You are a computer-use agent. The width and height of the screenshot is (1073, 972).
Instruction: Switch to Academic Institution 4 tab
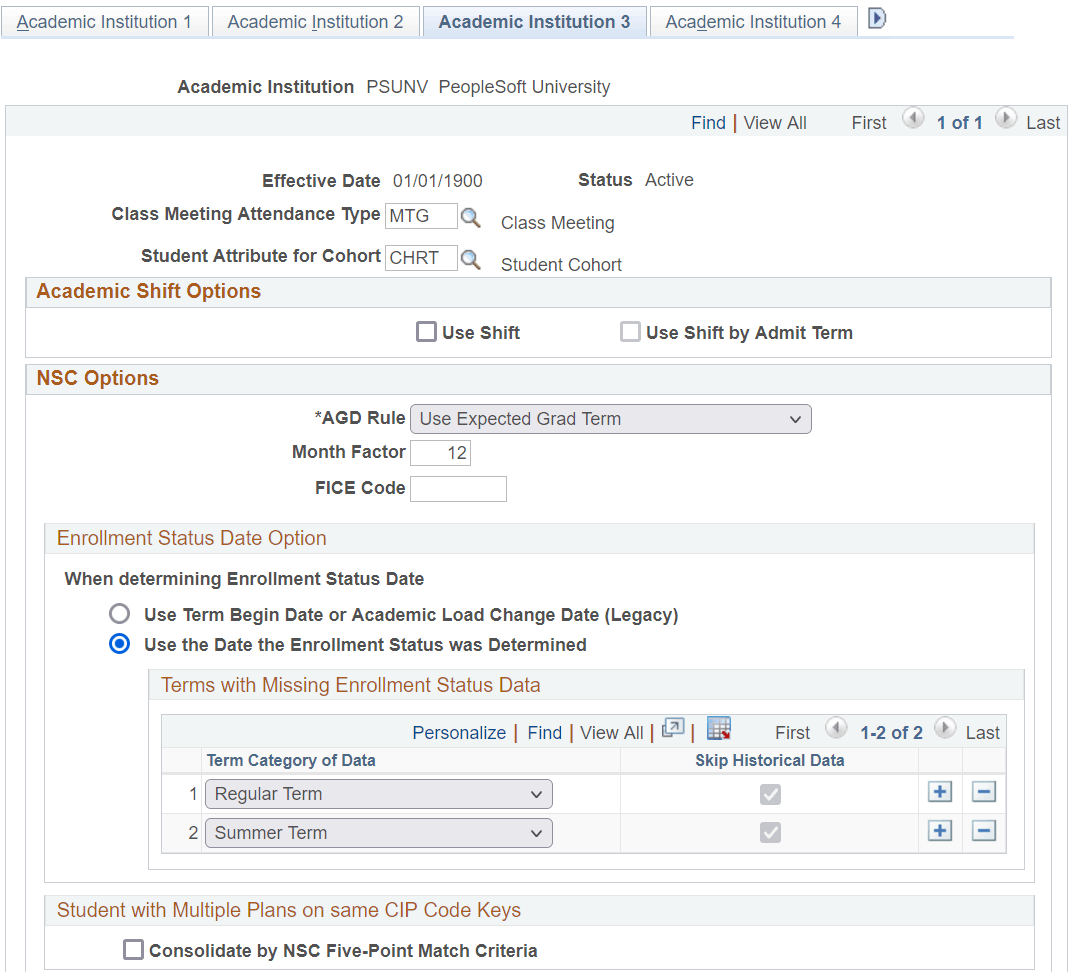click(x=753, y=22)
